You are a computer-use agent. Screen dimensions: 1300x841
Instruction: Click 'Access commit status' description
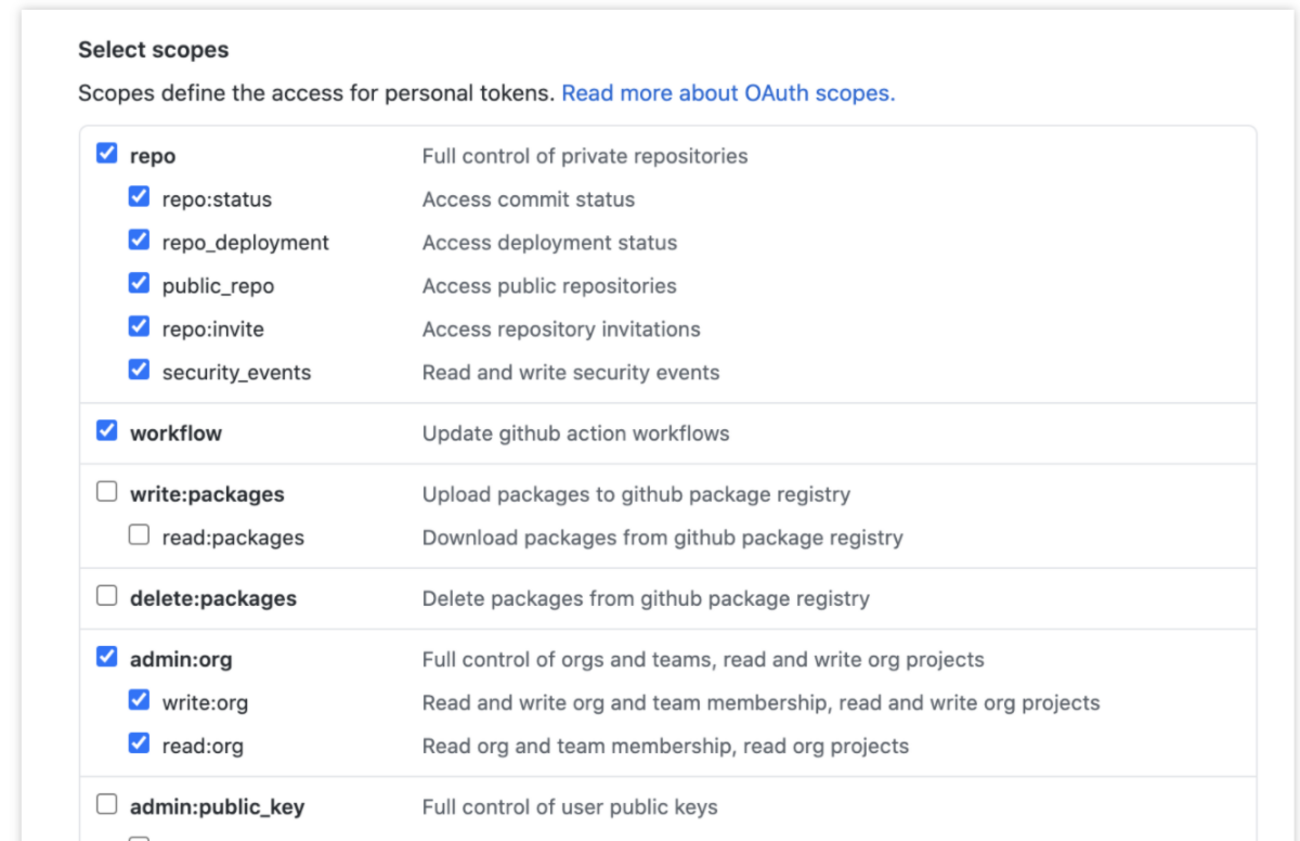point(528,199)
